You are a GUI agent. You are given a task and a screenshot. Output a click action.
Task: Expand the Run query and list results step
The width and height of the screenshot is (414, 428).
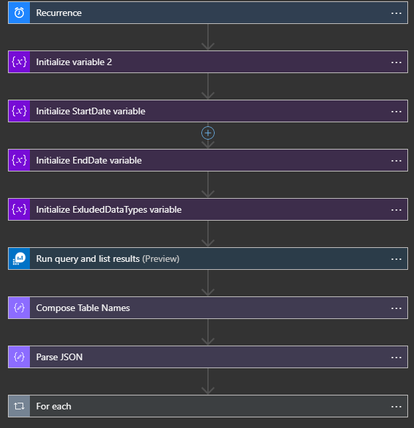pos(208,259)
